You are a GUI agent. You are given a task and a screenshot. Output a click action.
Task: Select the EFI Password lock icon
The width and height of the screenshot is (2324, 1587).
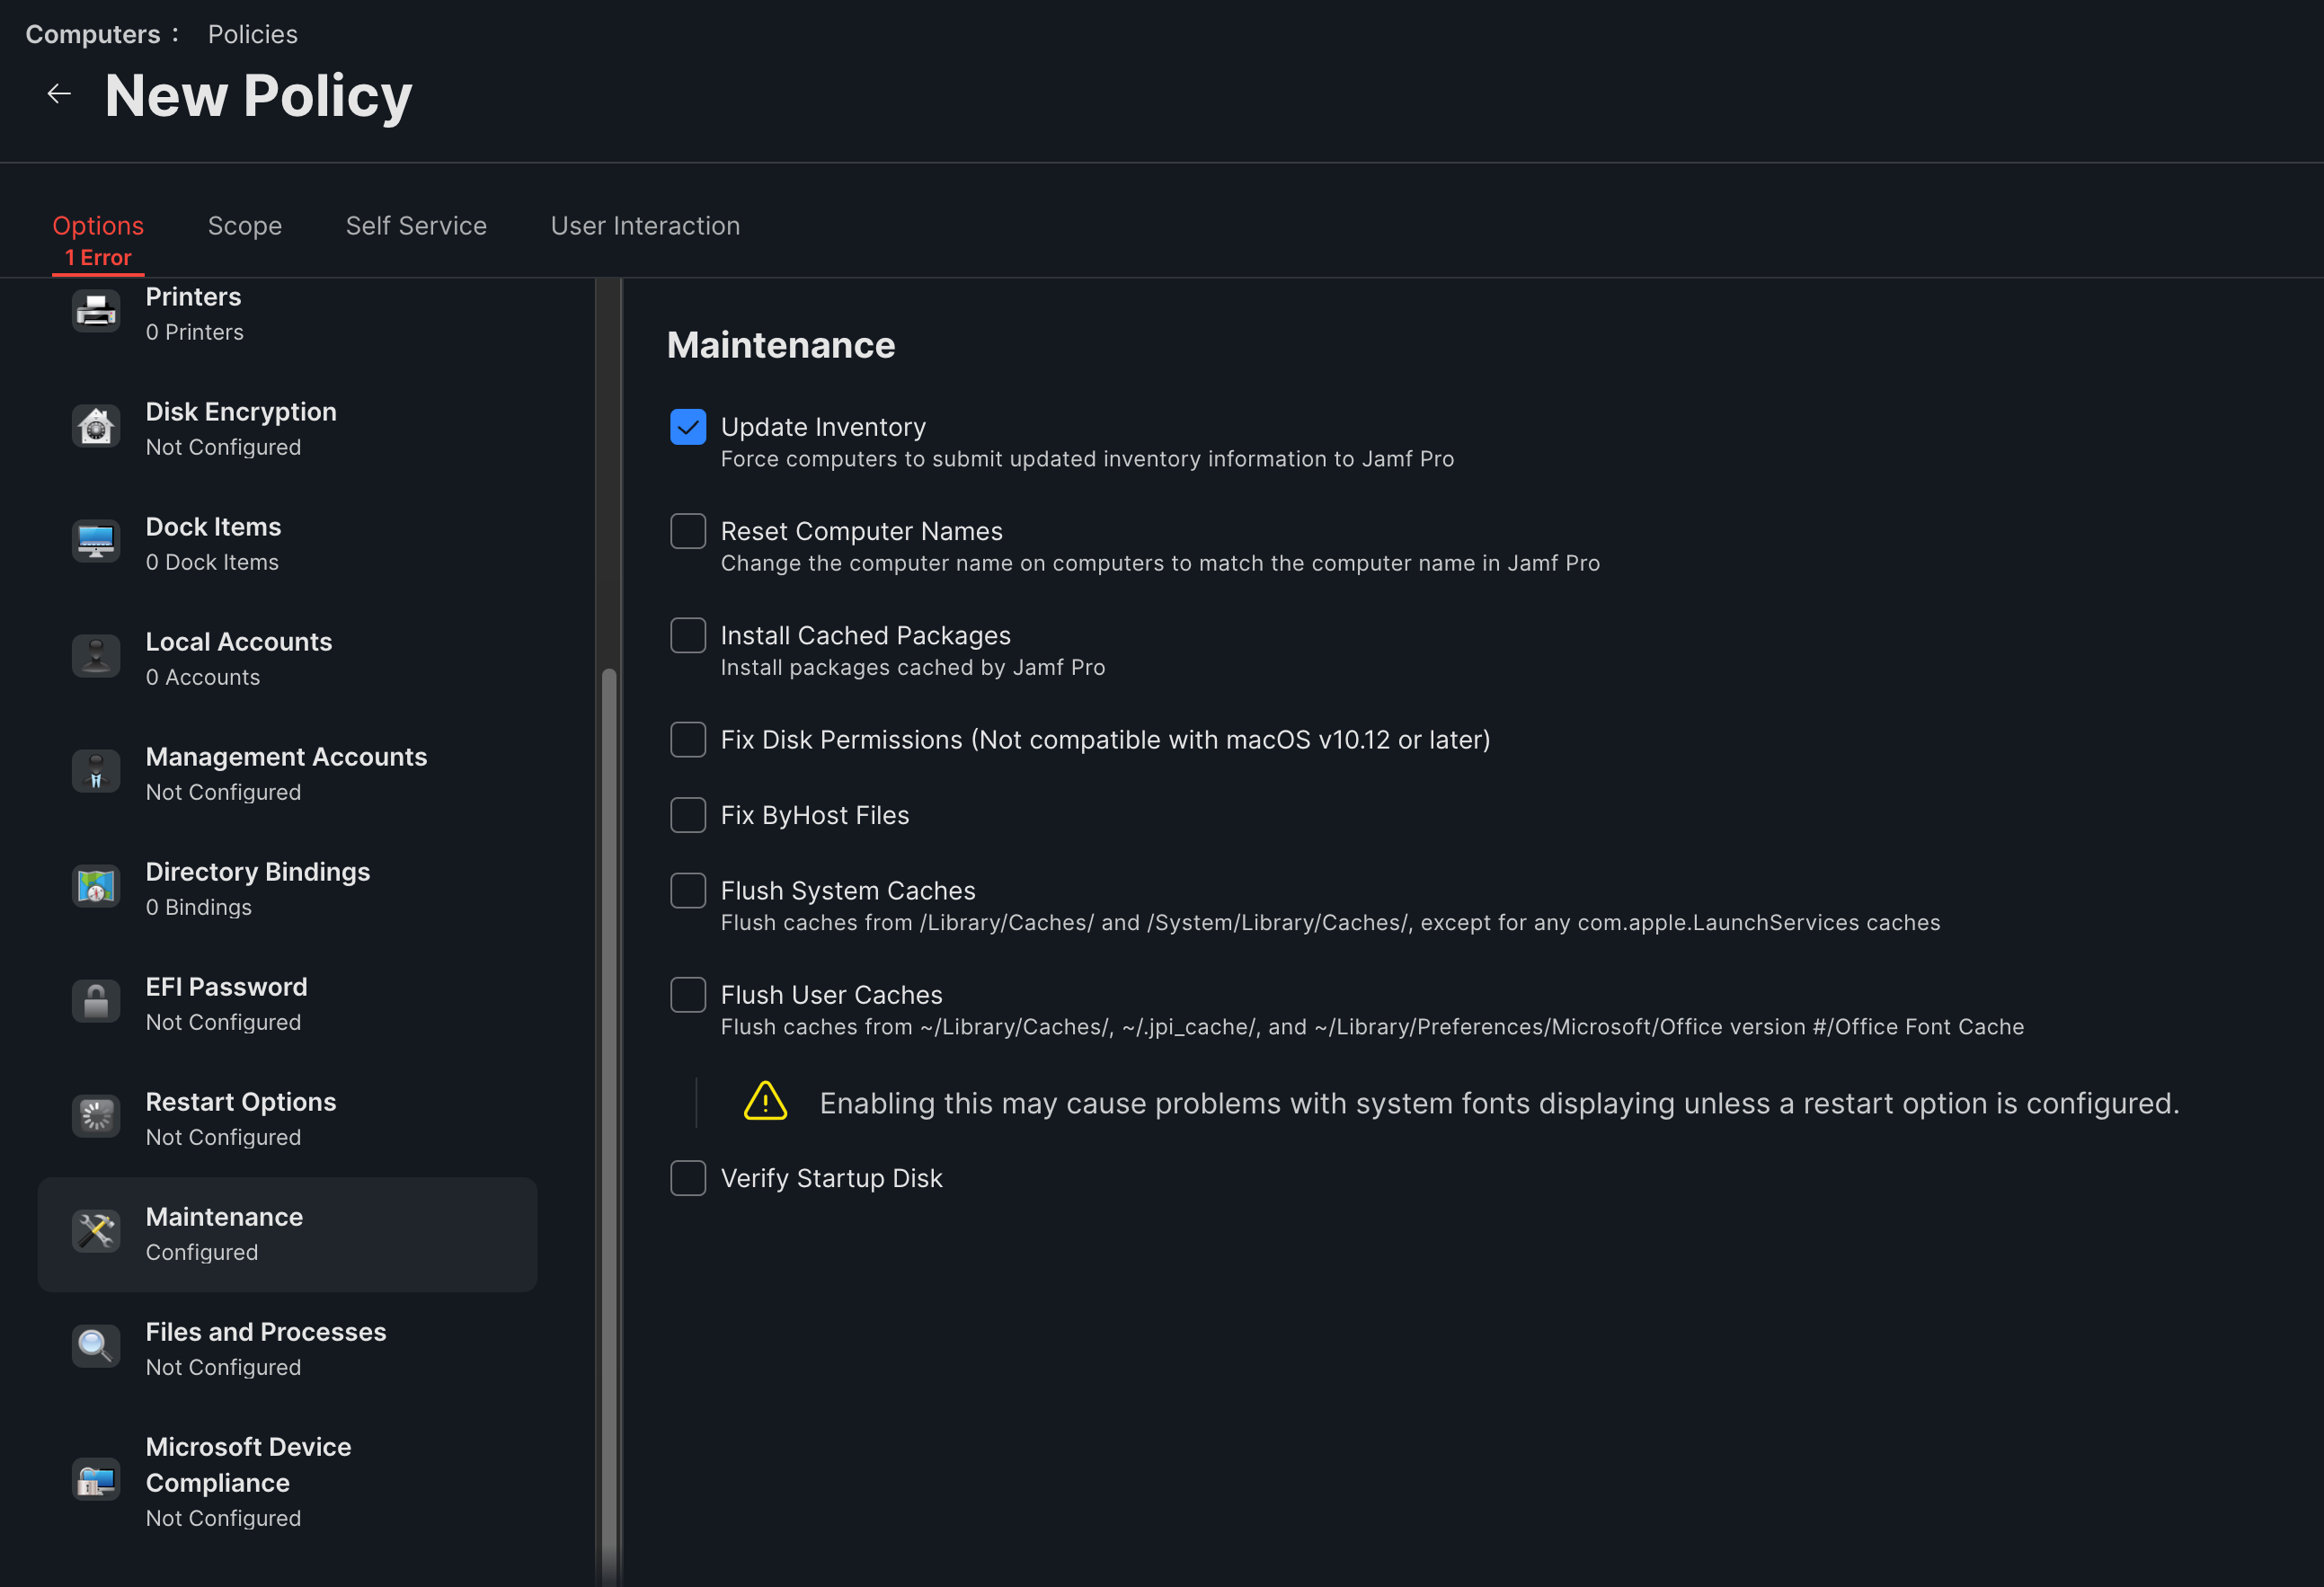pyautogui.click(x=96, y=1002)
